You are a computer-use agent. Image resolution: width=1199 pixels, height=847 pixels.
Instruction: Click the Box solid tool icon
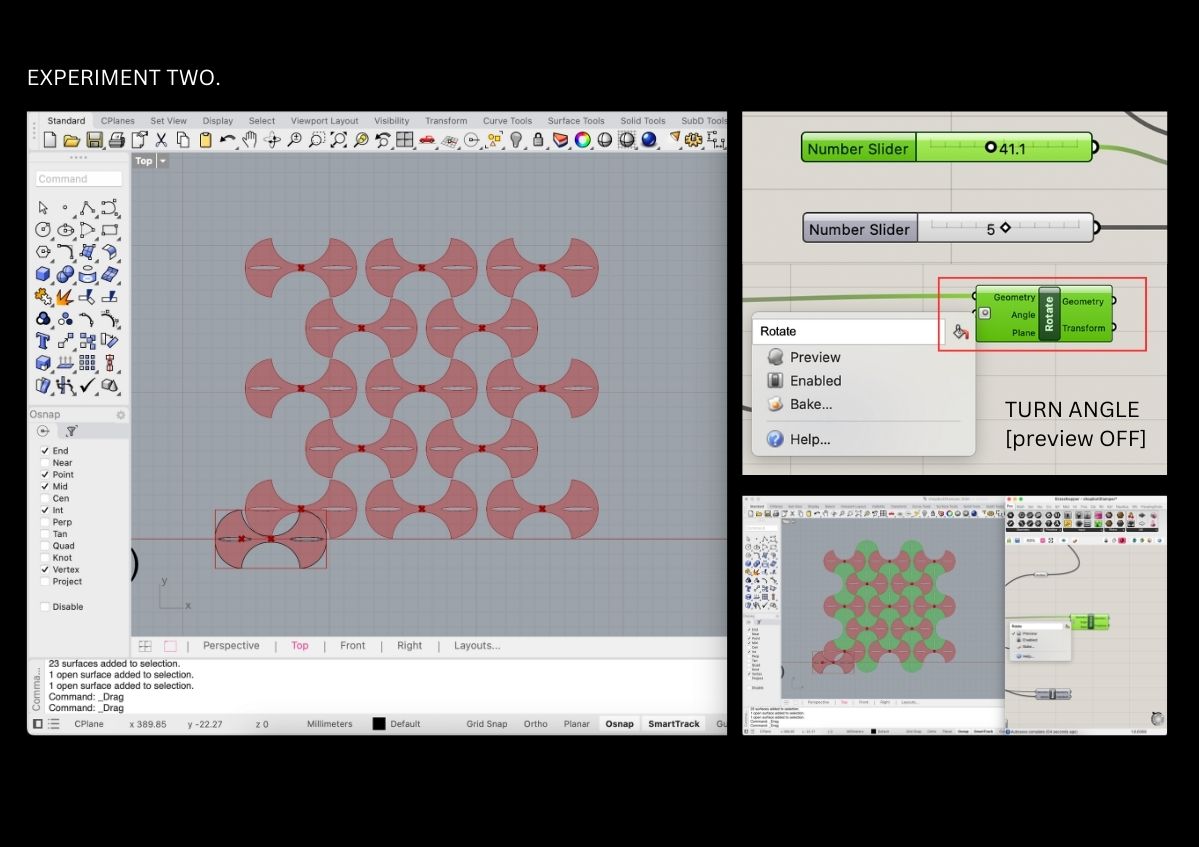click(x=43, y=273)
